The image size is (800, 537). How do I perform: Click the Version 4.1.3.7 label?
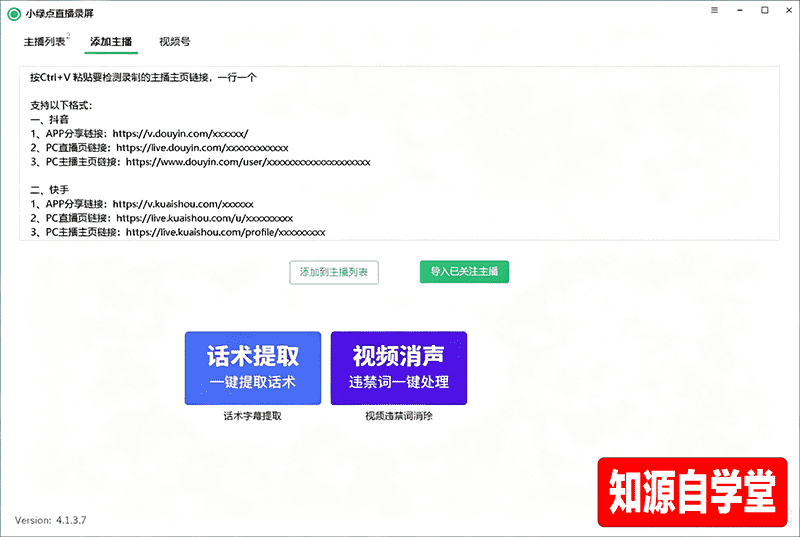[51, 520]
